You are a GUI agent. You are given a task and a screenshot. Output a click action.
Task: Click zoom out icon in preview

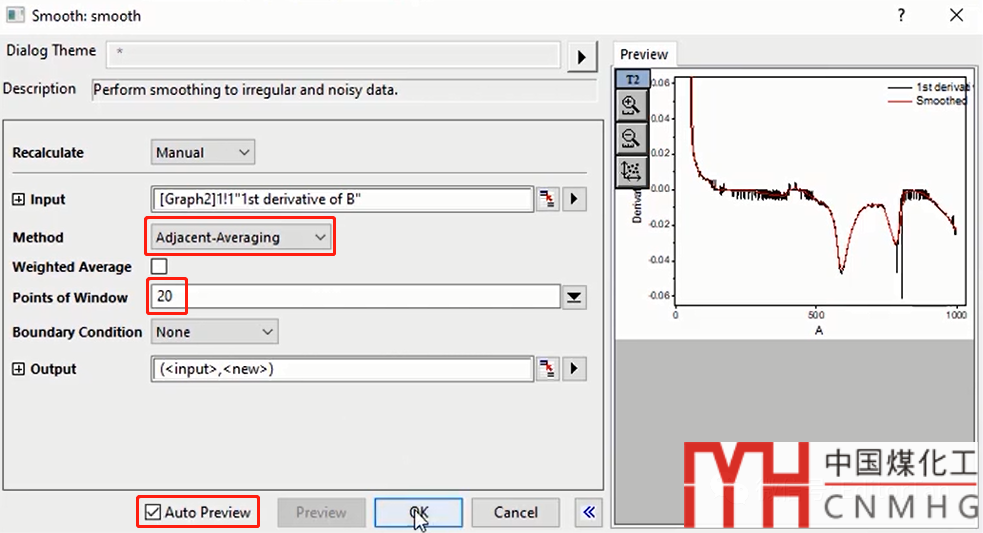(x=630, y=138)
